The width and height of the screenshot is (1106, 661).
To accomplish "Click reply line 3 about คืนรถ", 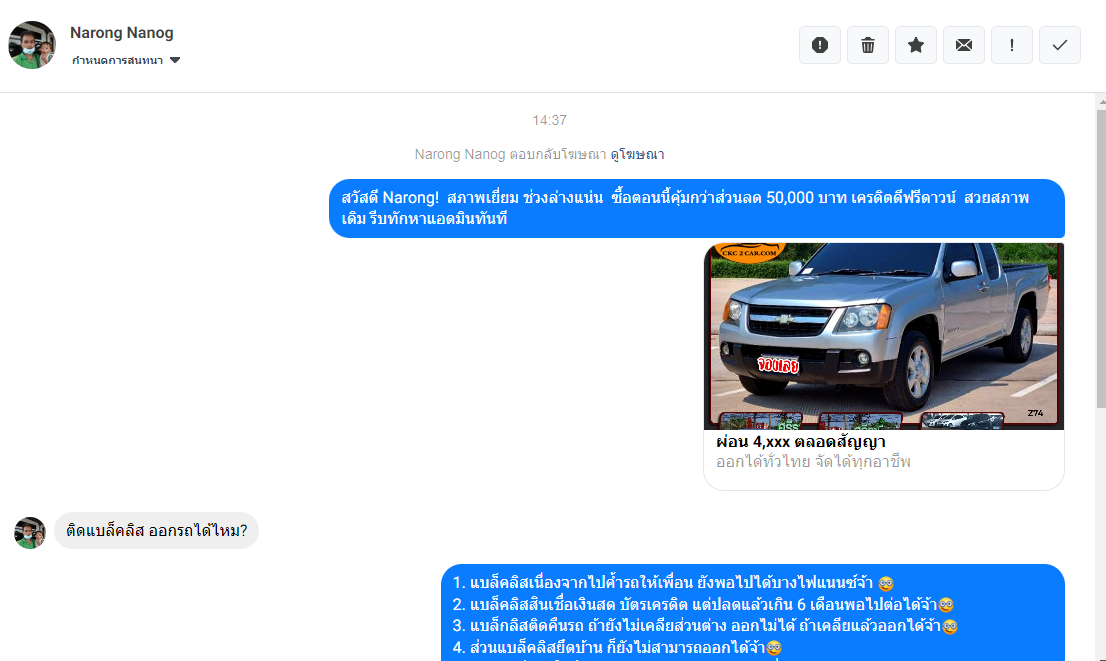I will click(x=705, y=626).
